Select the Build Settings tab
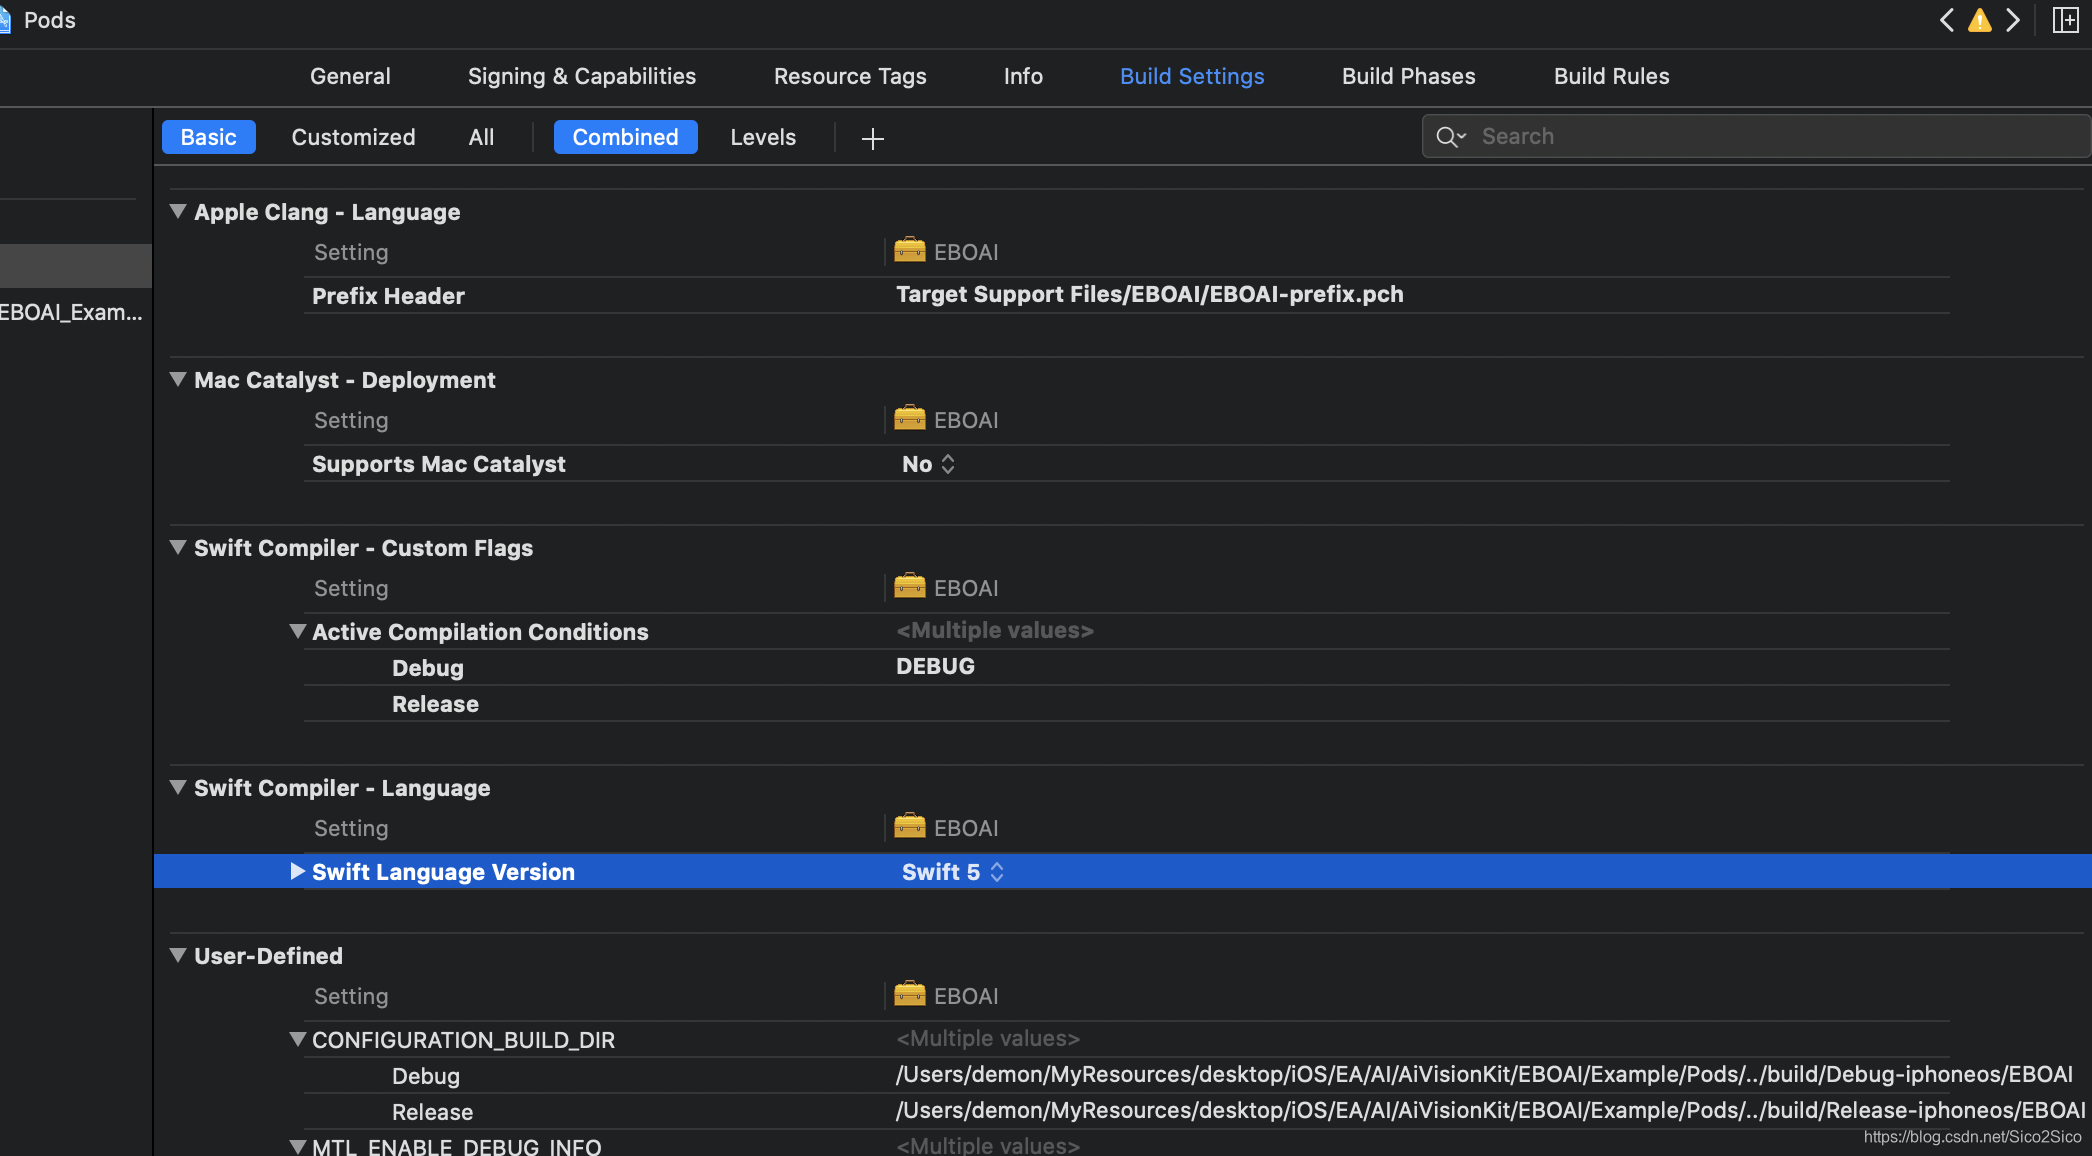Image resolution: width=2092 pixels, height=1156 pixels. [x=1192, y=76]
